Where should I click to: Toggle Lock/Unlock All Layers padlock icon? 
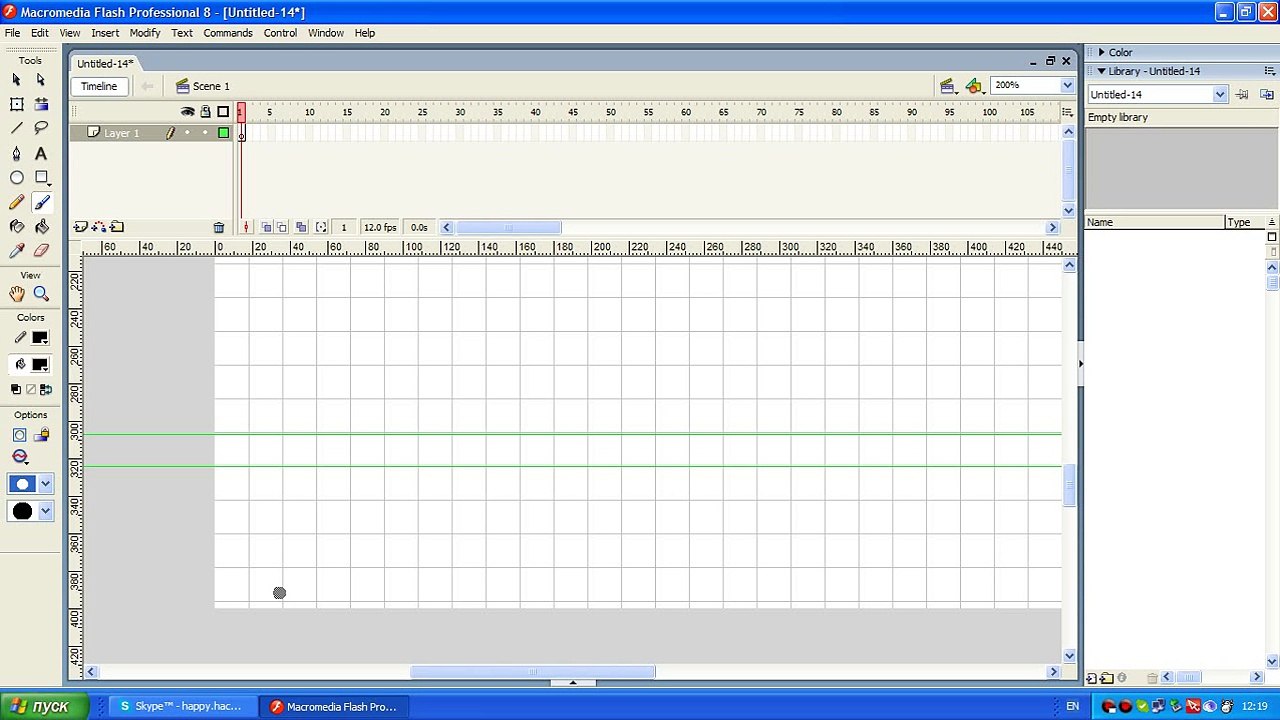[206, 112]
